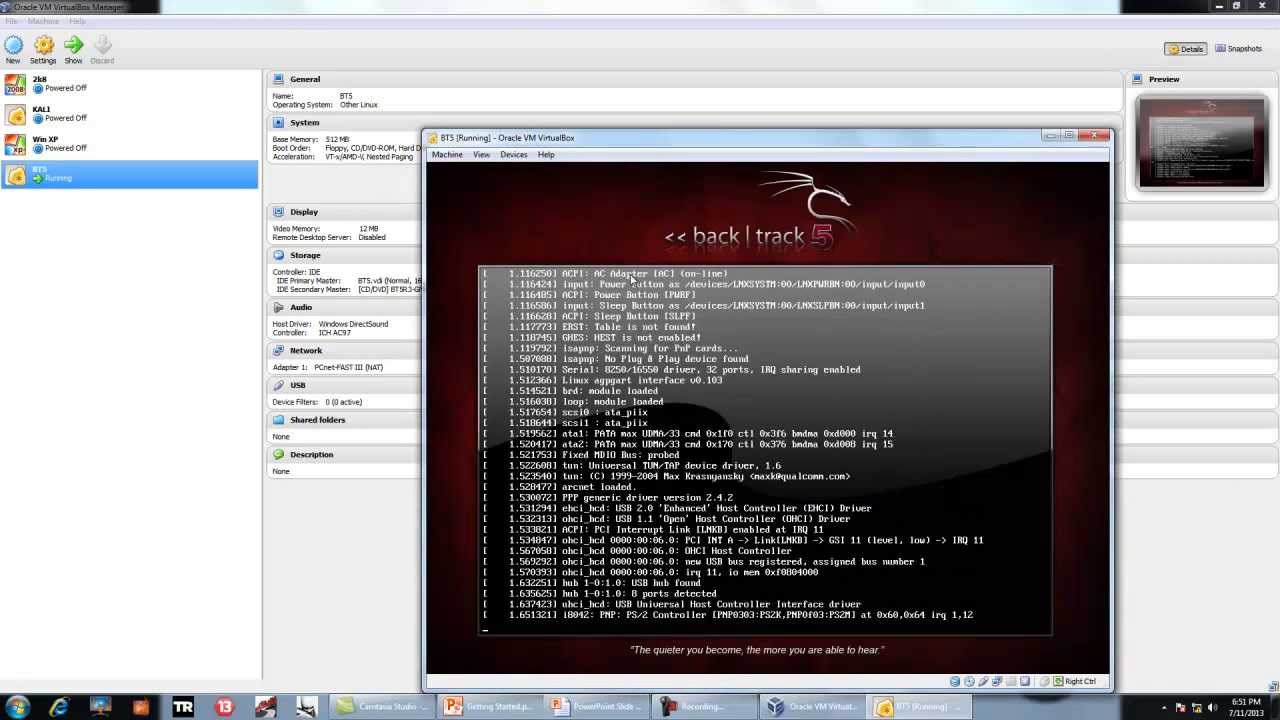The height and width of the screenshot is (720, 1280).
Task: Open the Machine menu in the BT5 window
Action: click(x=447, y=155)
